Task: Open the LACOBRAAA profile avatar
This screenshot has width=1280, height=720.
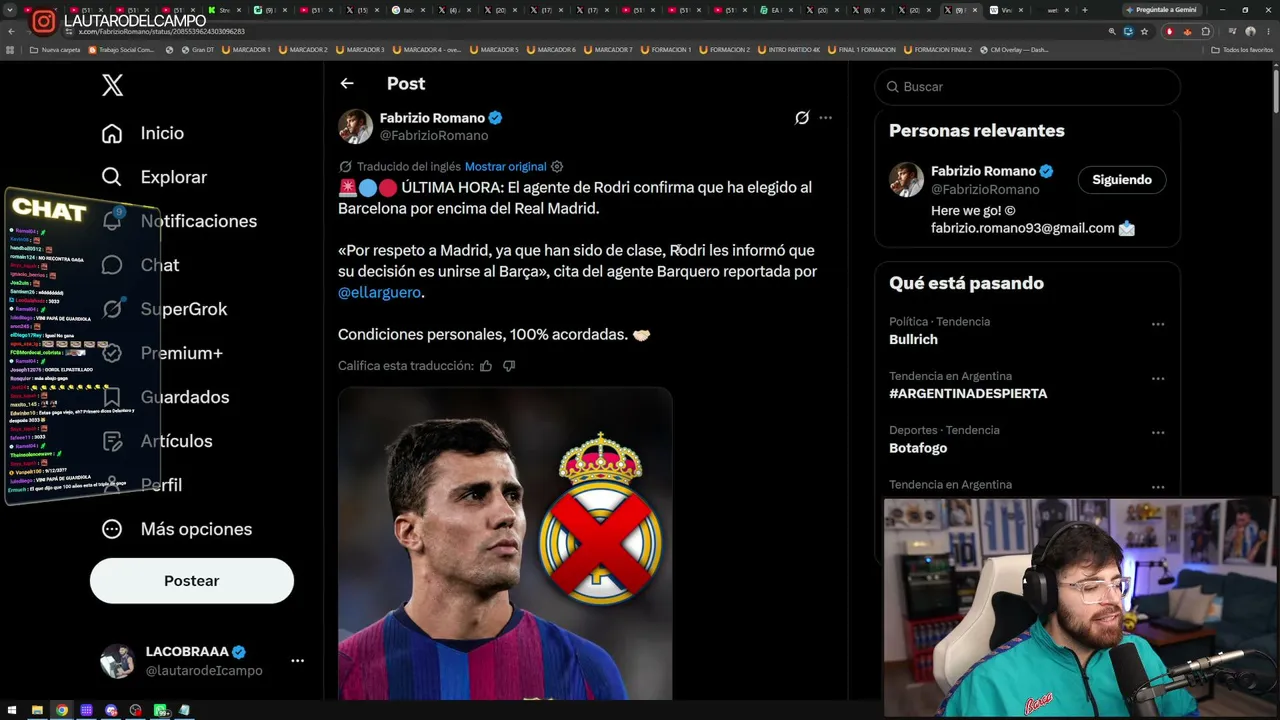Action: point(117,661)
